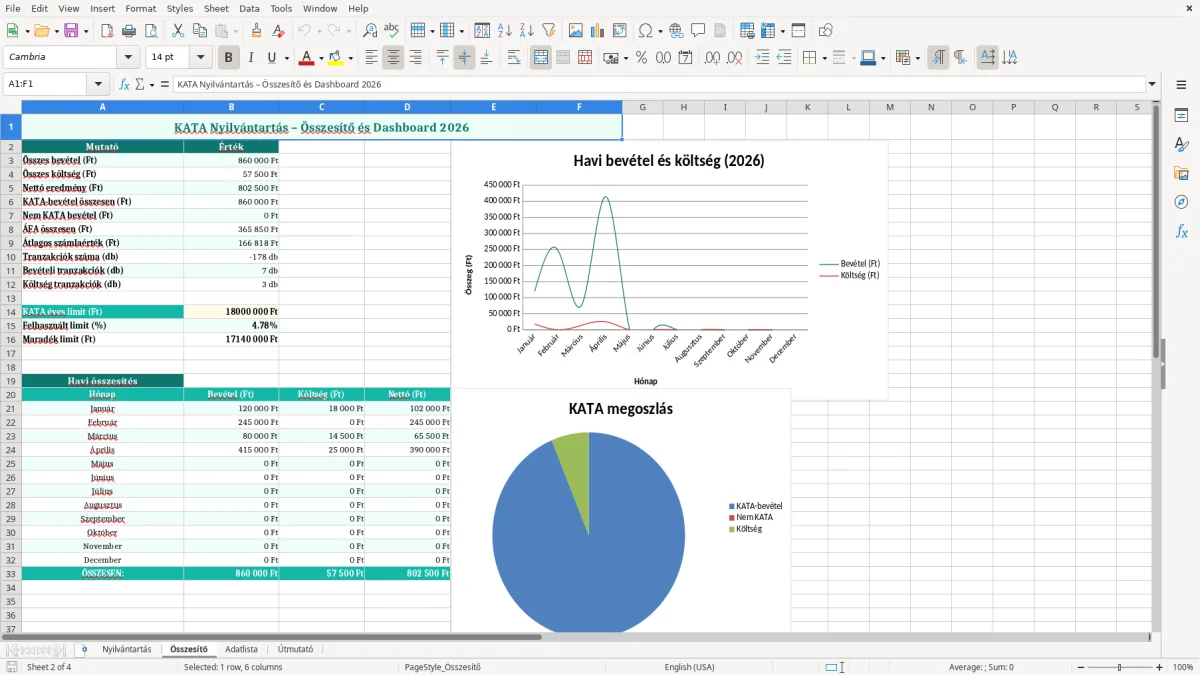The image size is (1200, 675).
Task: Click the zoom out minus button
Action: pyautogui.click(x=1079, y=667)
